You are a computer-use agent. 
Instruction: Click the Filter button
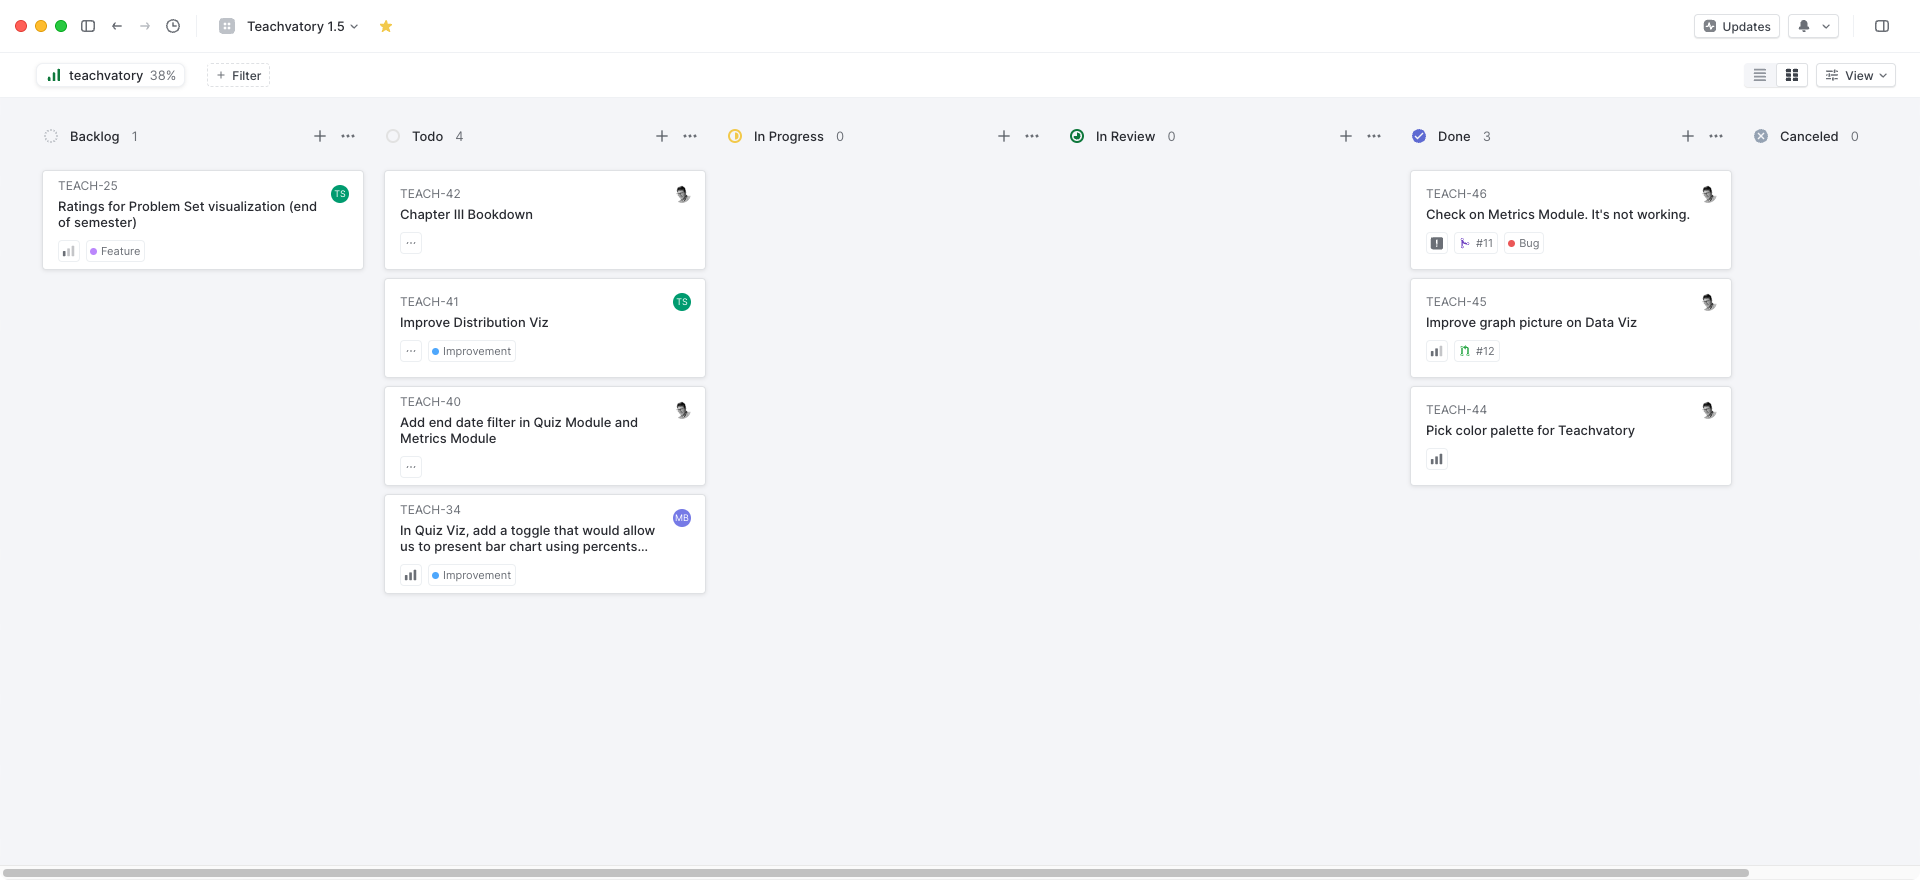pos(238,75)
